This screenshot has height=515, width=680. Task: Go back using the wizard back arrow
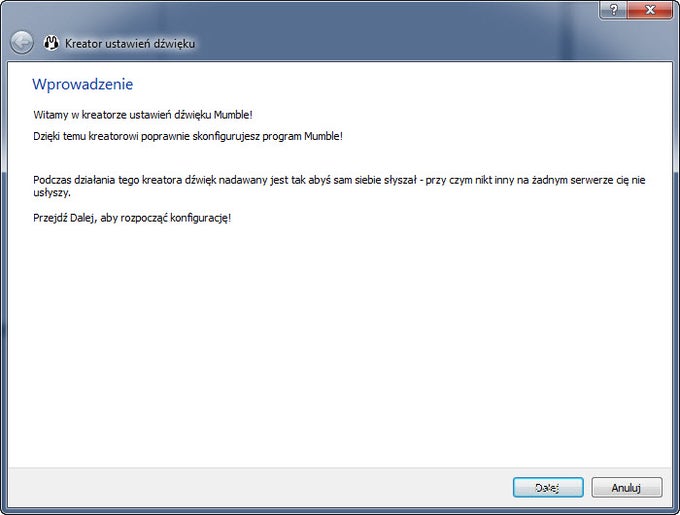pos(21,42)
